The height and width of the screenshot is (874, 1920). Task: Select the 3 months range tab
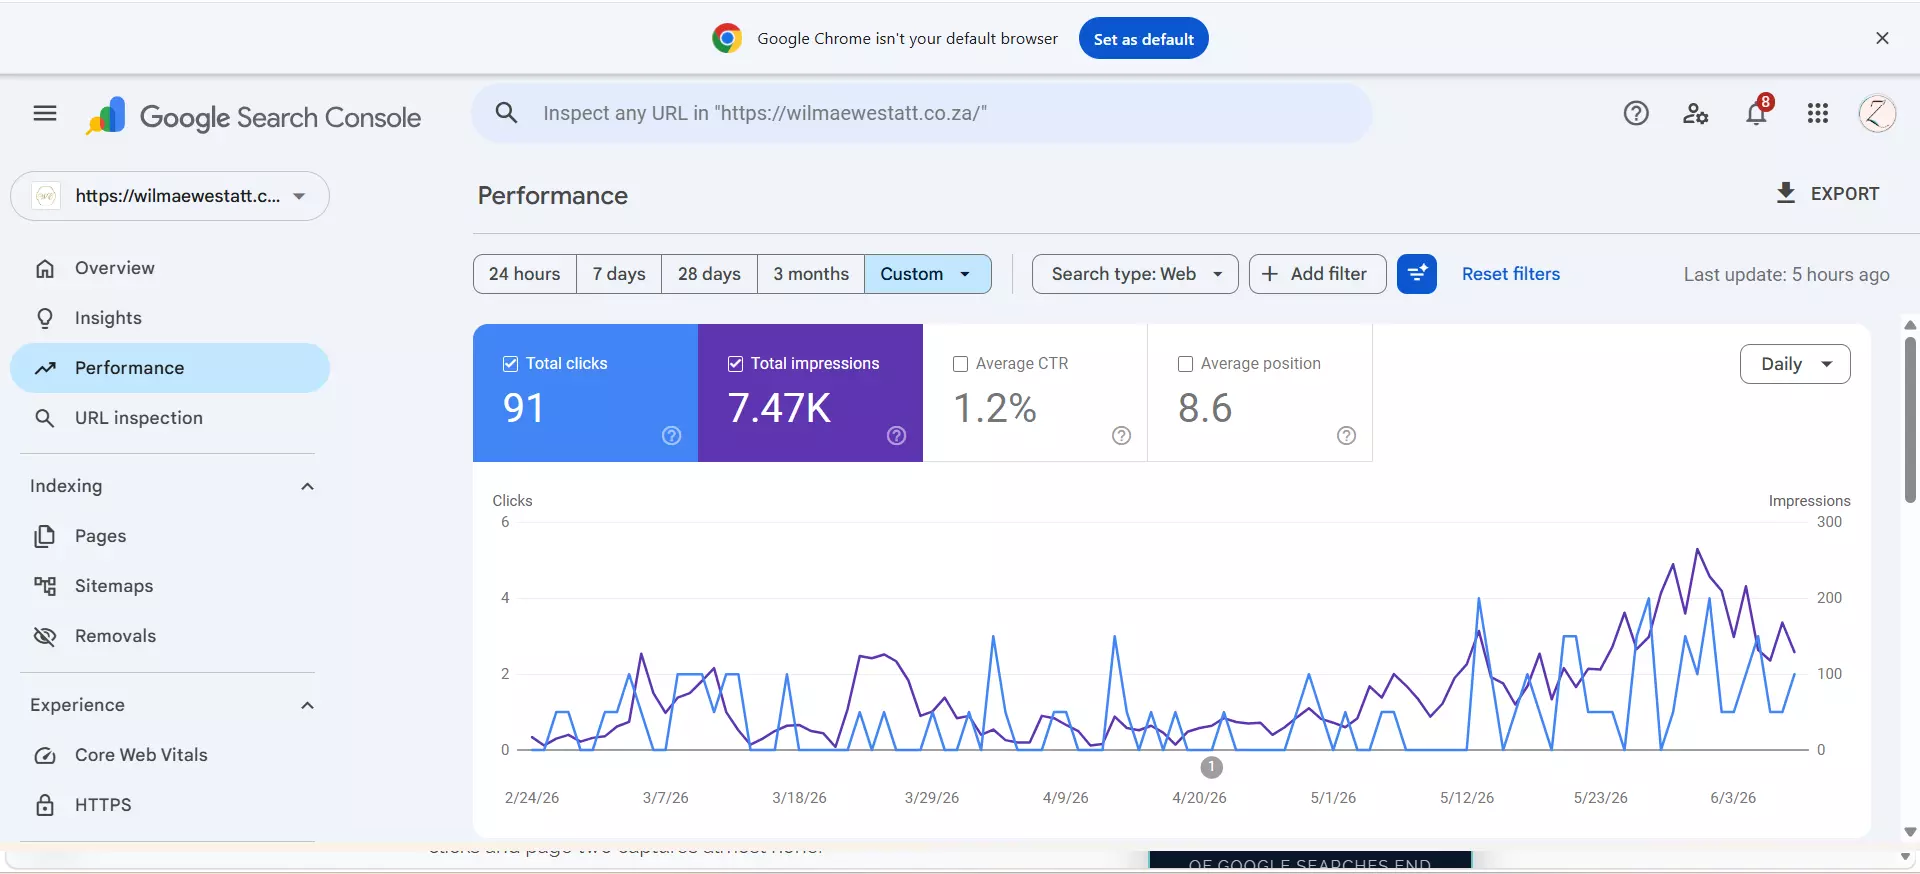click(811, 274)
